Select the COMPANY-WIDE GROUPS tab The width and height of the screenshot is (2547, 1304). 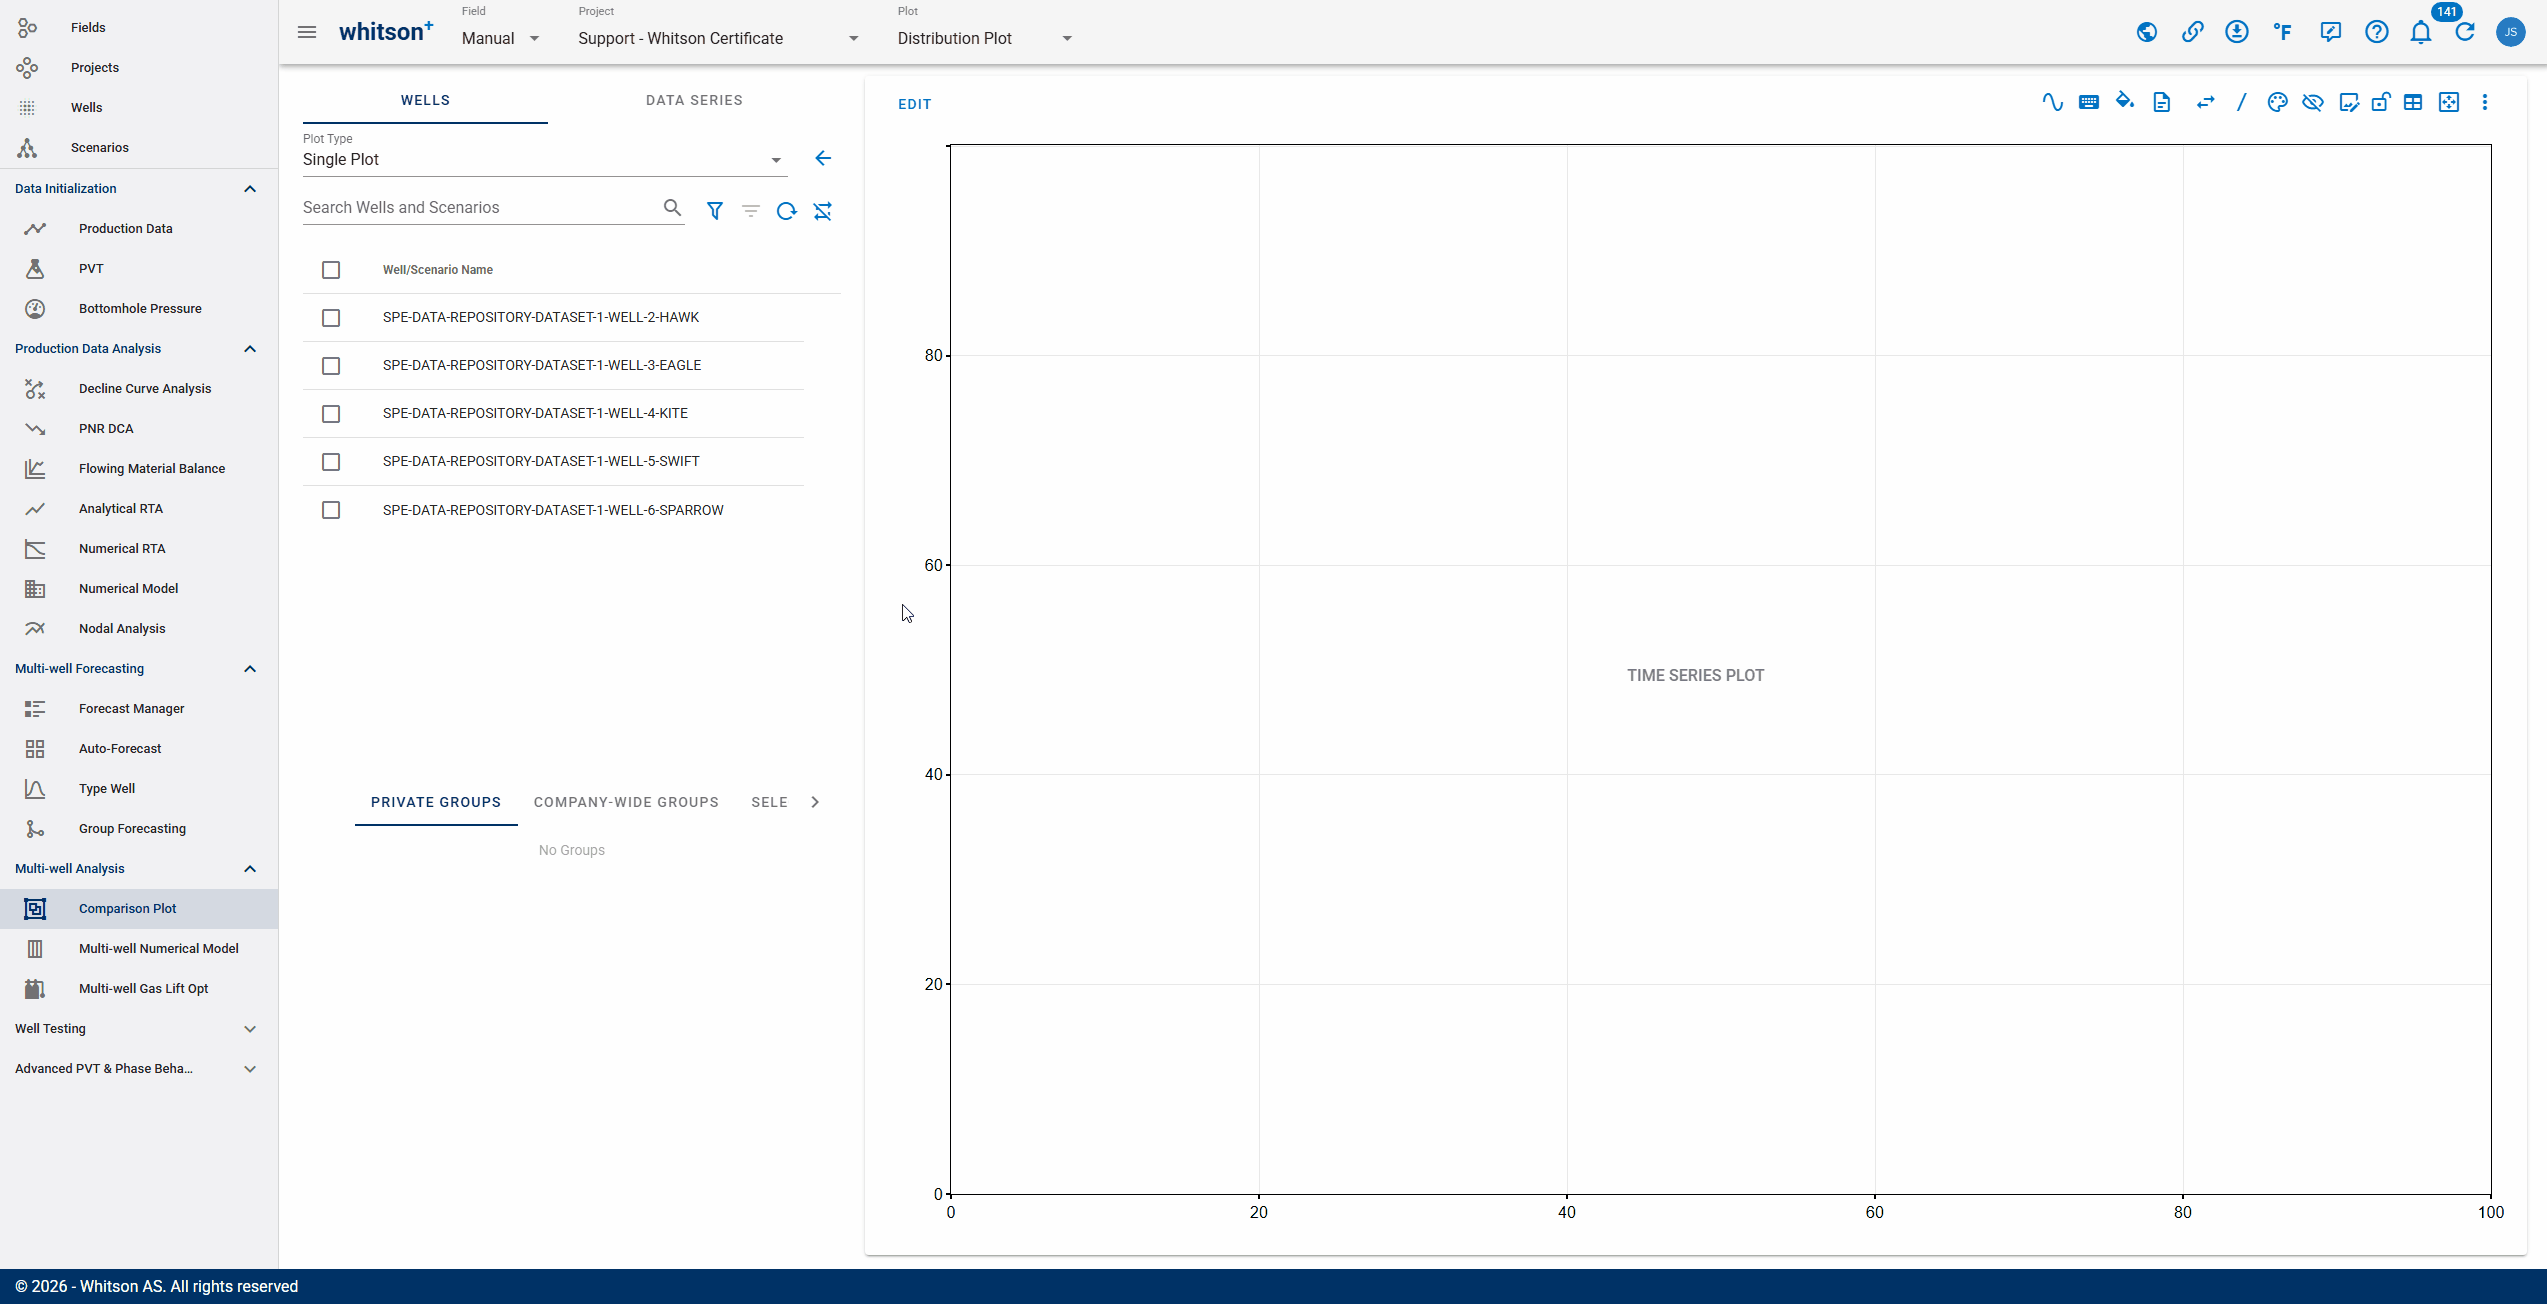point(626,802)
